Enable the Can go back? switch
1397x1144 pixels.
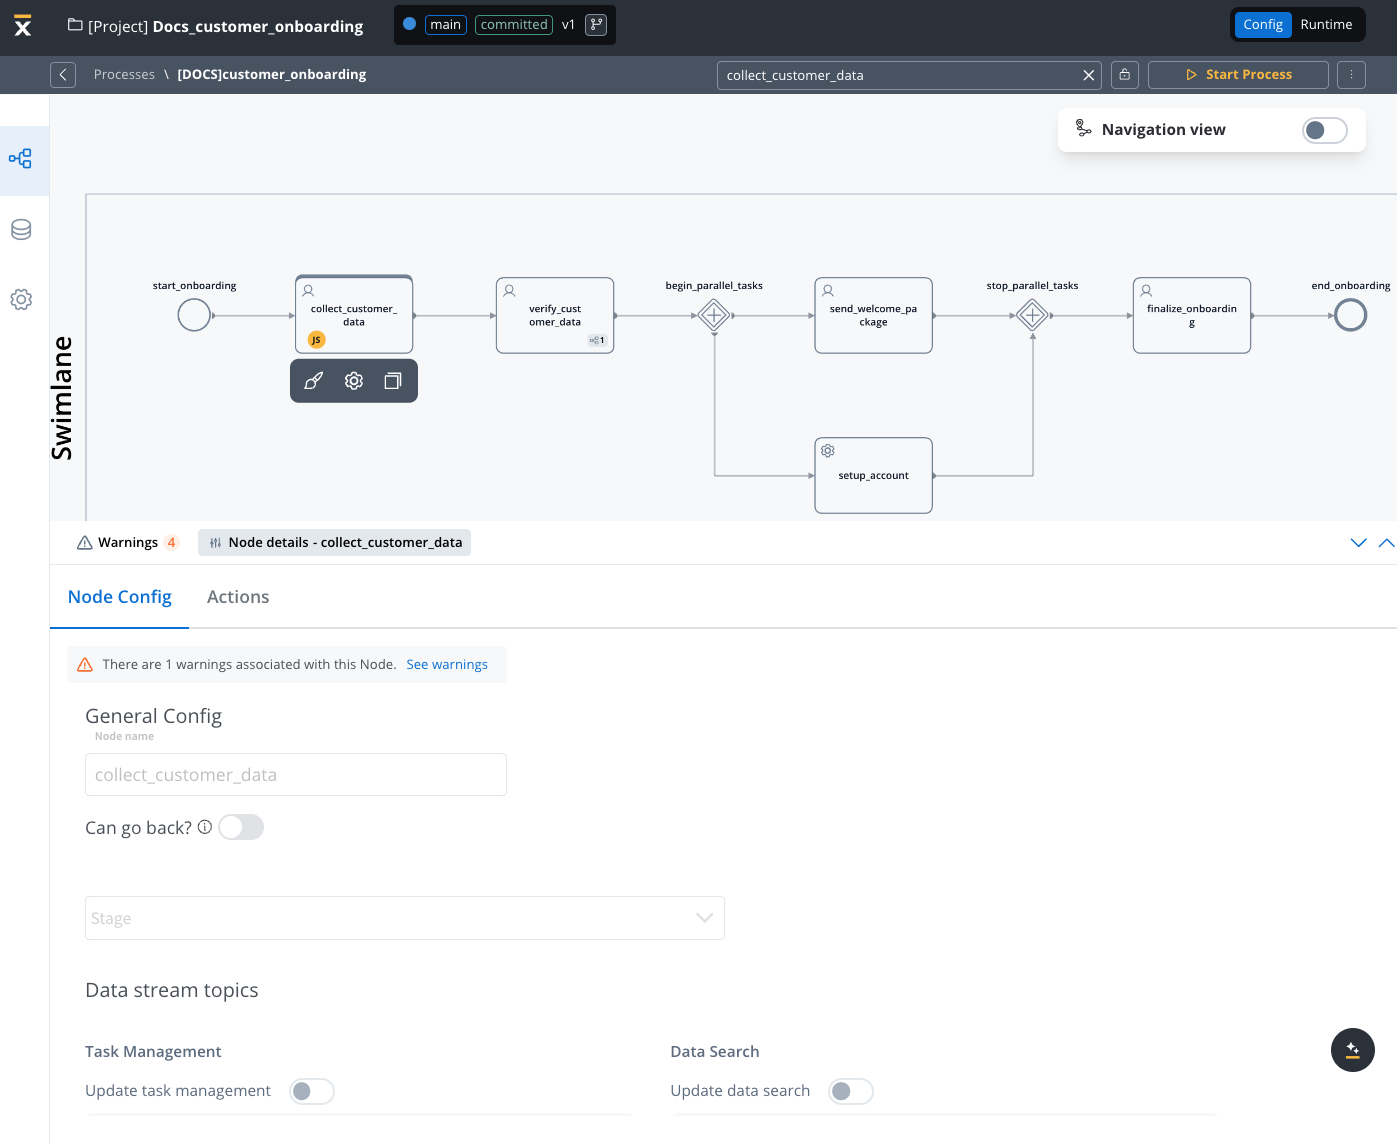coord(241,827)
